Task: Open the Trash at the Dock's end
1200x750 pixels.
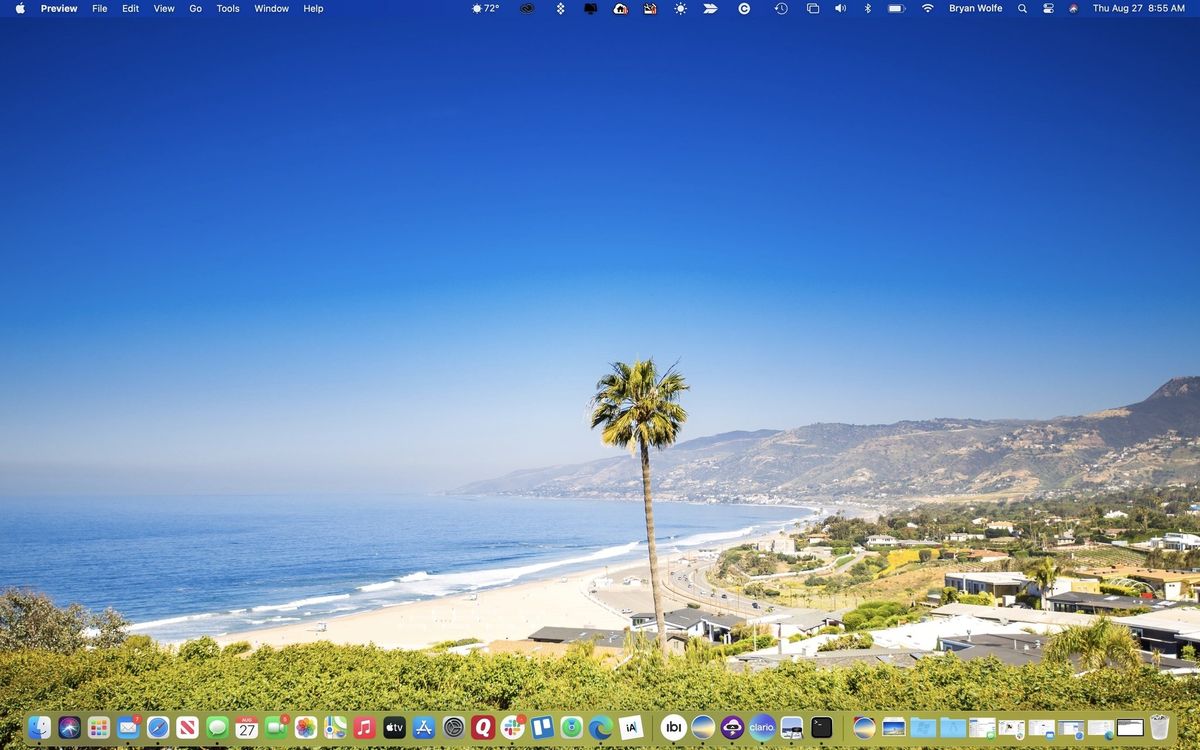Action: (1160, 727)
